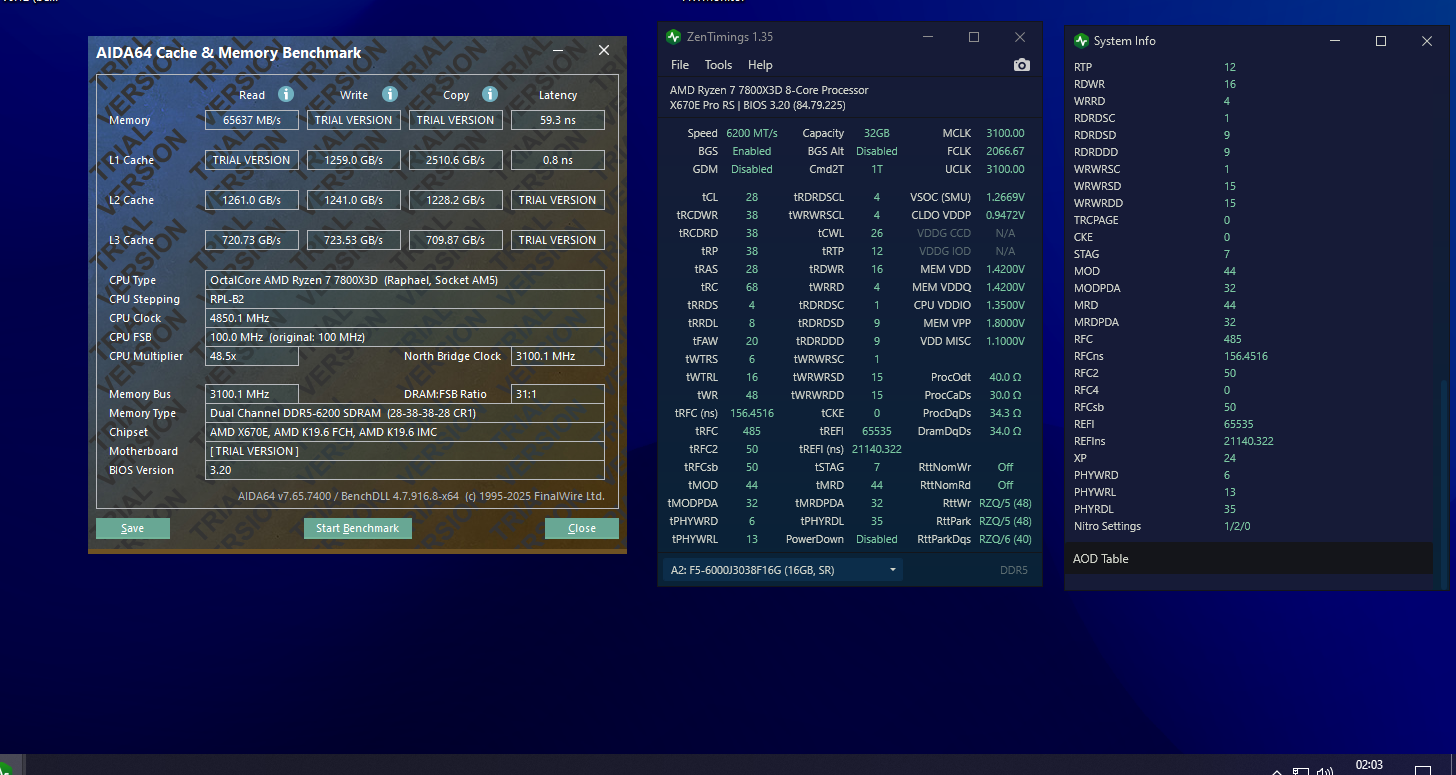This screenshot has height=775, width=1456.
Task: Open the Tools menu in ZenTimings
Action: click(718, 65)
